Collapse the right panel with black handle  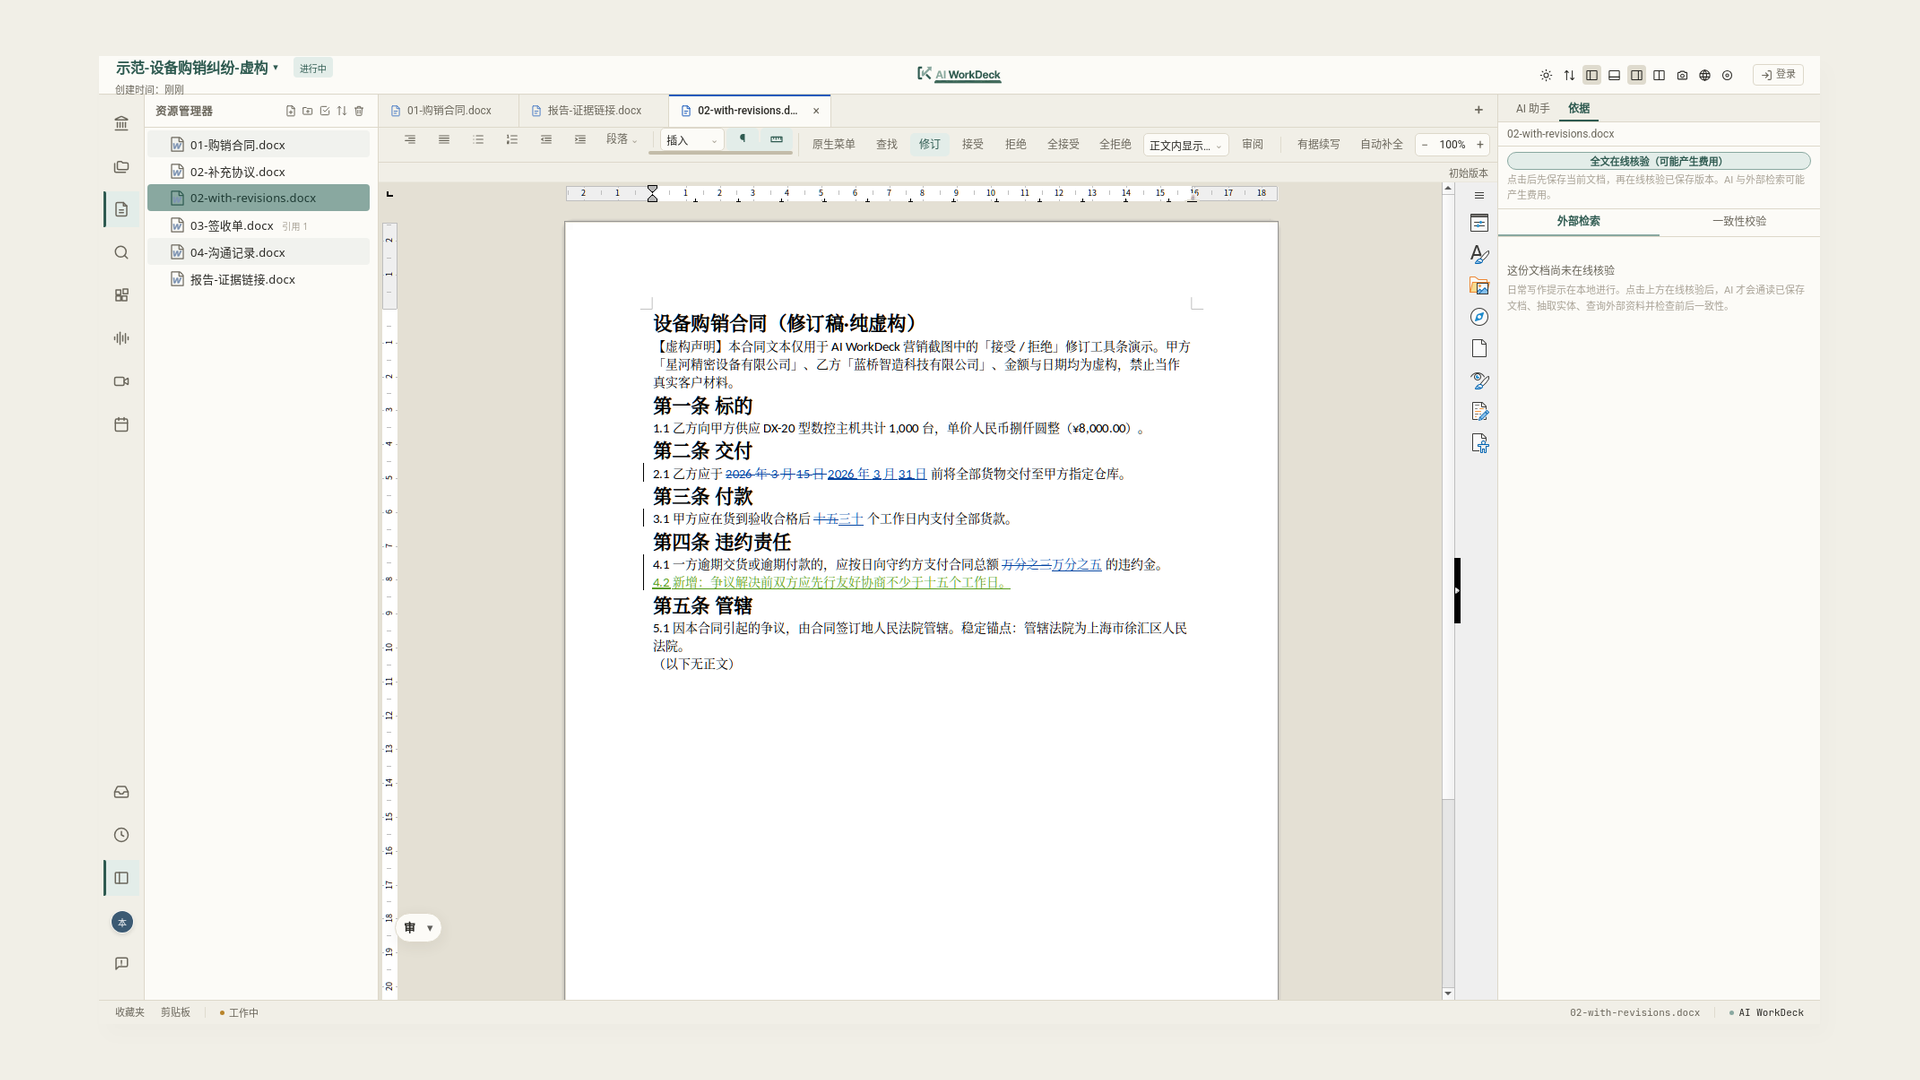coord(1457,591)
